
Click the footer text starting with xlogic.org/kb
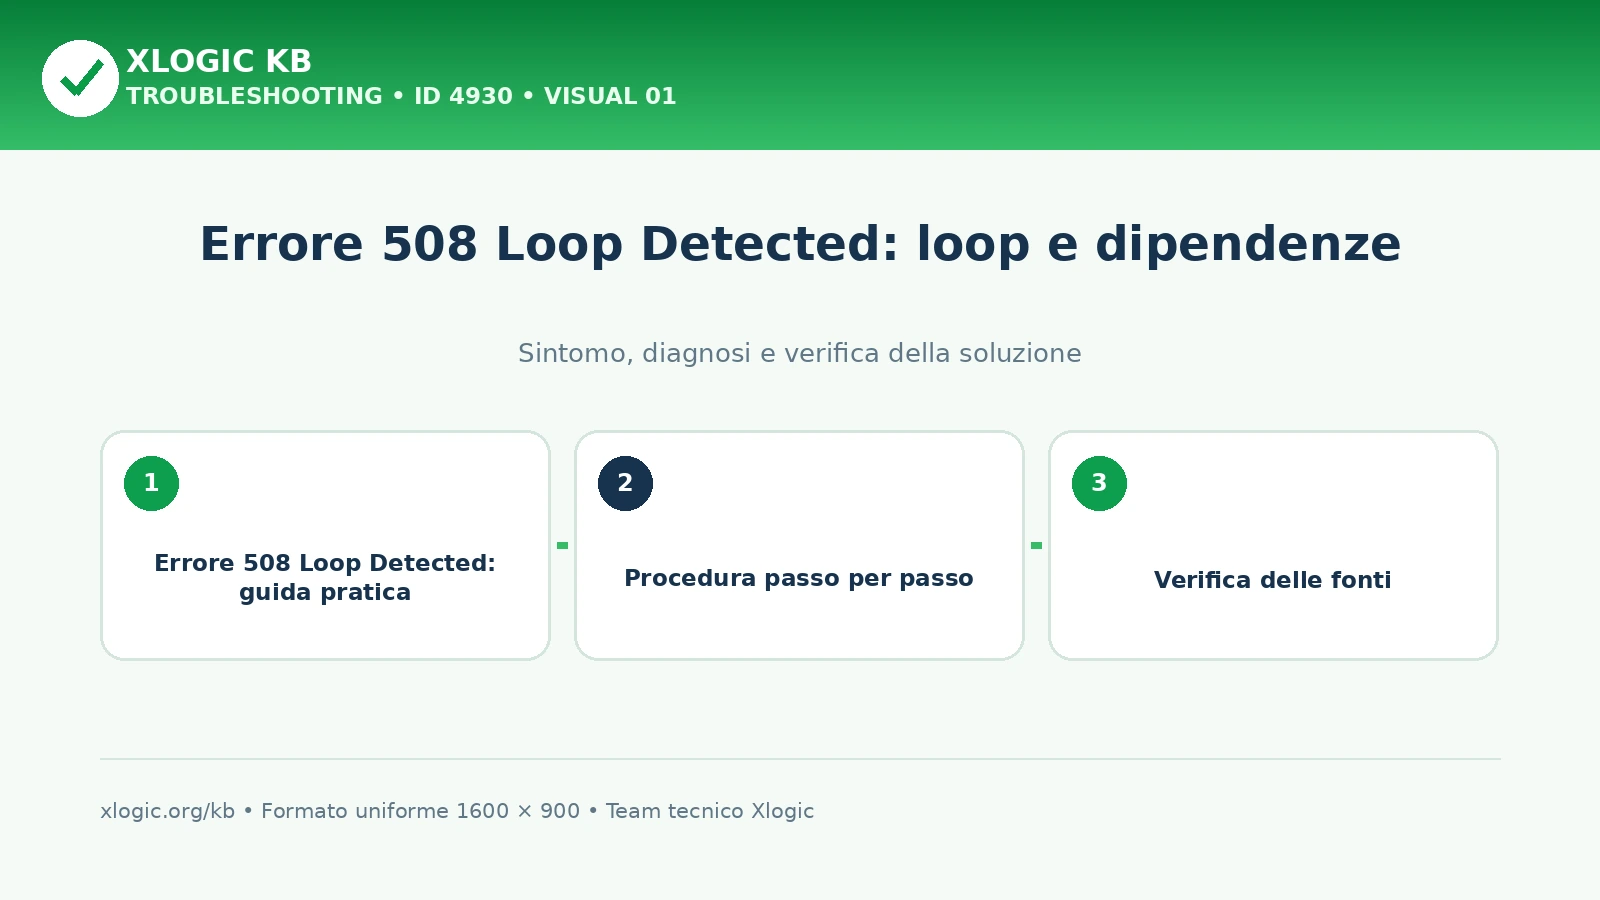coord(457,811)
